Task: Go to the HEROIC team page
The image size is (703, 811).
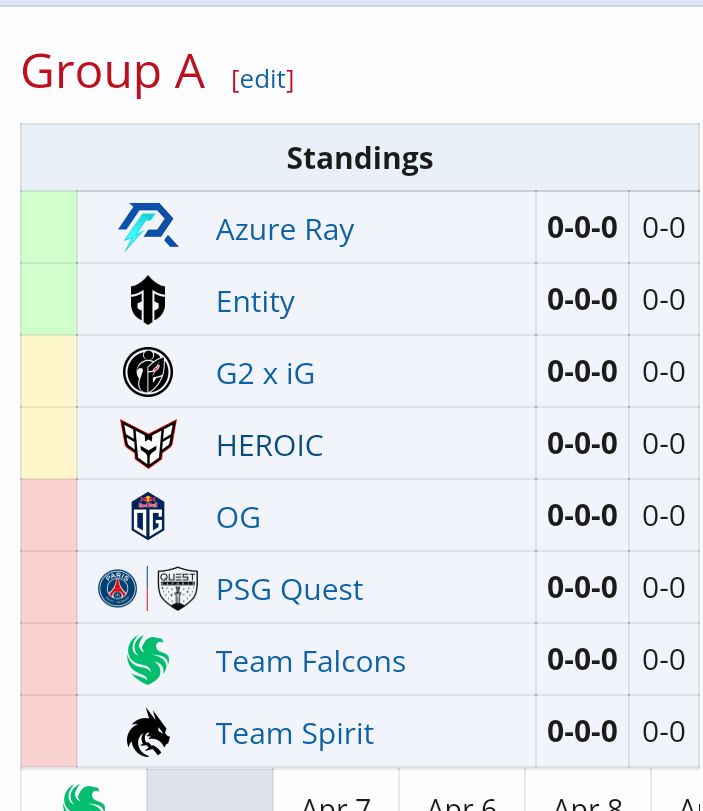Action: [x=269, y=445]
